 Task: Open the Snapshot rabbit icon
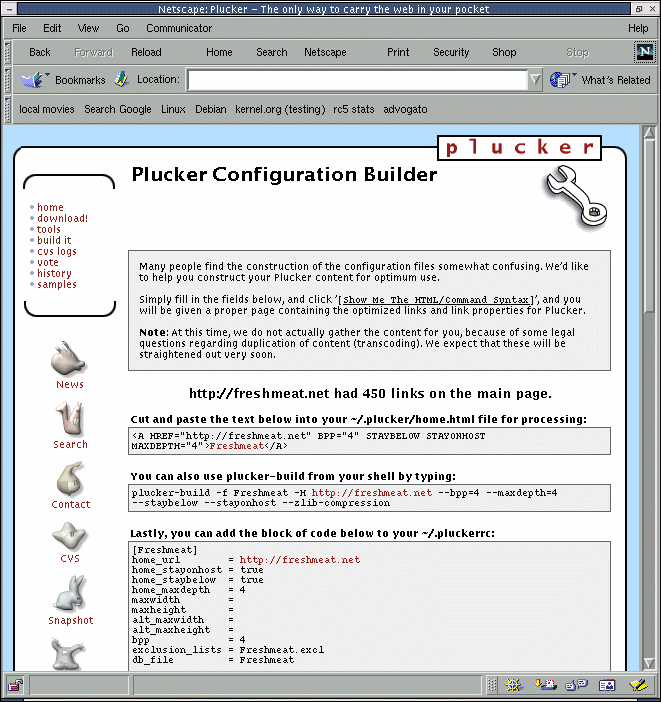(x=71, y=593)
